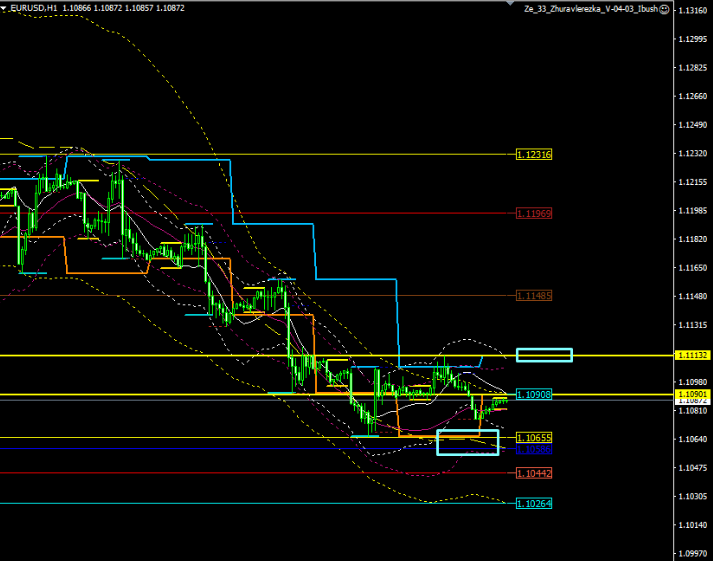713x561 pixels.
Task: Select the 1.11969 red price label
Action: point(535,213)
